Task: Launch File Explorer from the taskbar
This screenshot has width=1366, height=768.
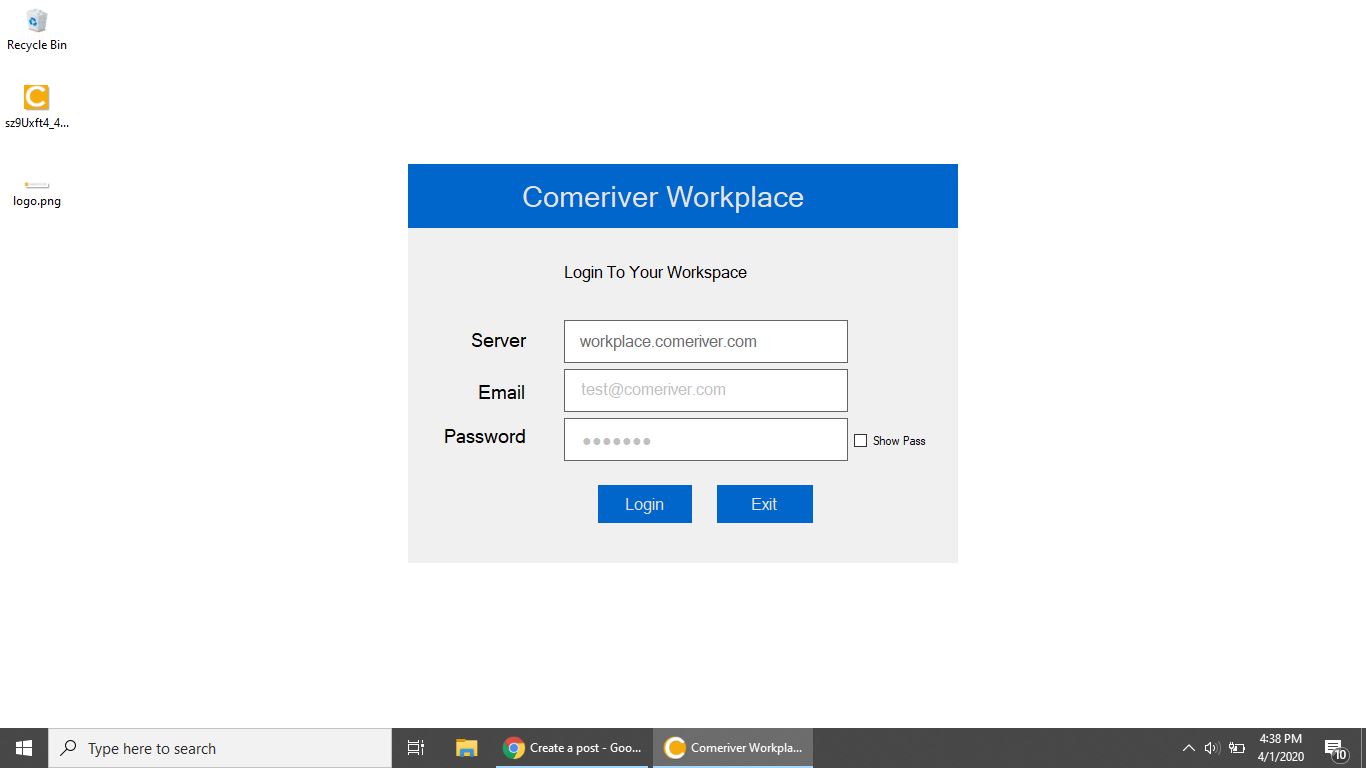Action: pyautogui.click(x=467, y=748)
